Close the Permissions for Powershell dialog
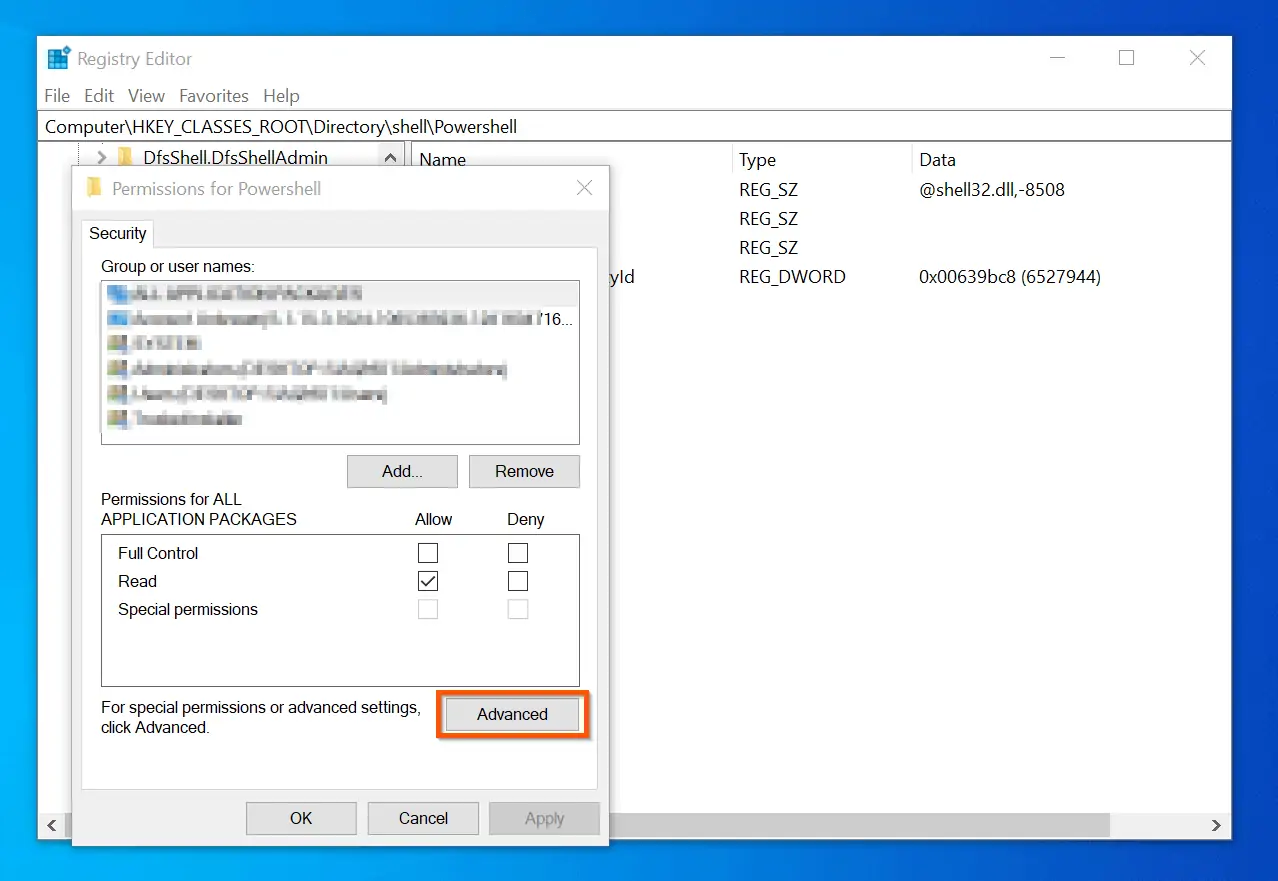 pyautogui.click(x=585, y=188)
